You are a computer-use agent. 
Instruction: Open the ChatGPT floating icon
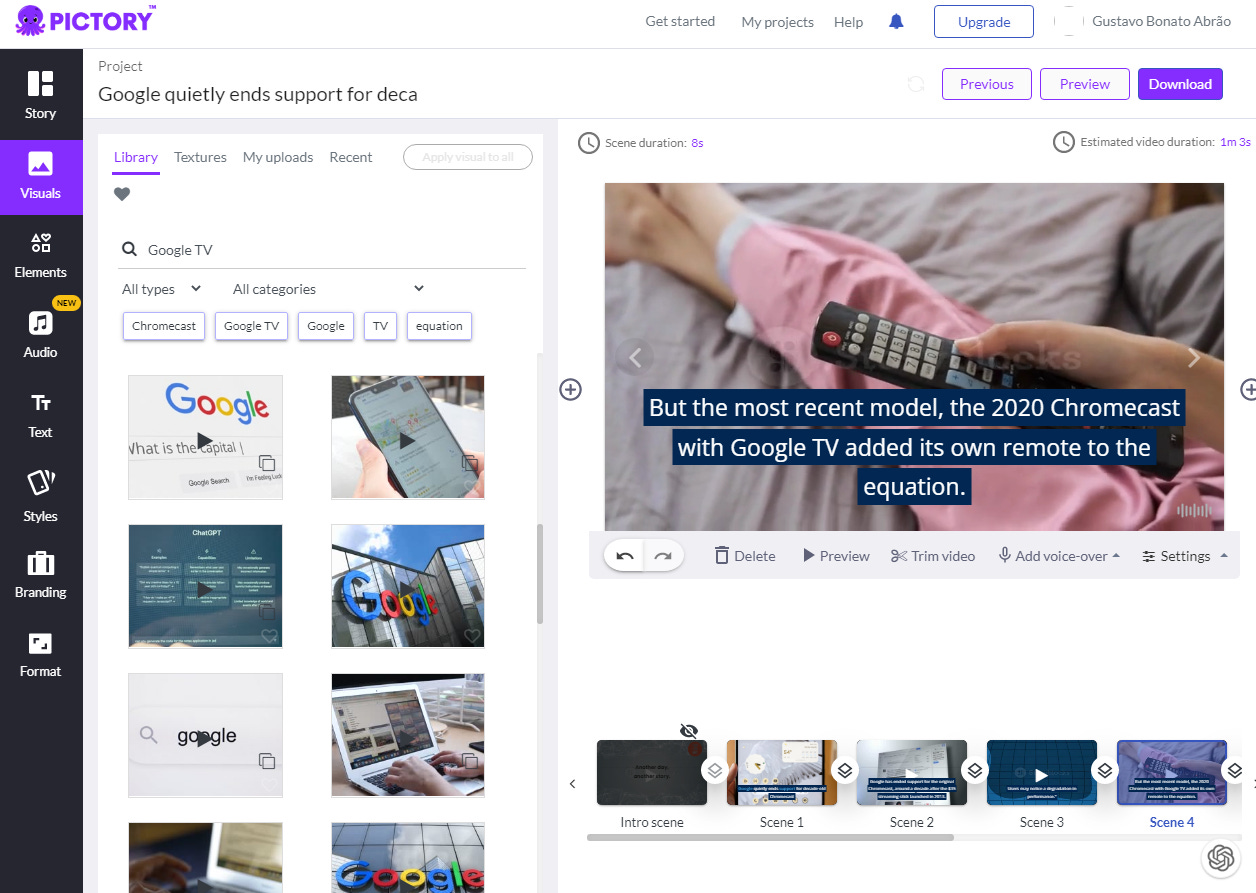tap(1220, 857)
